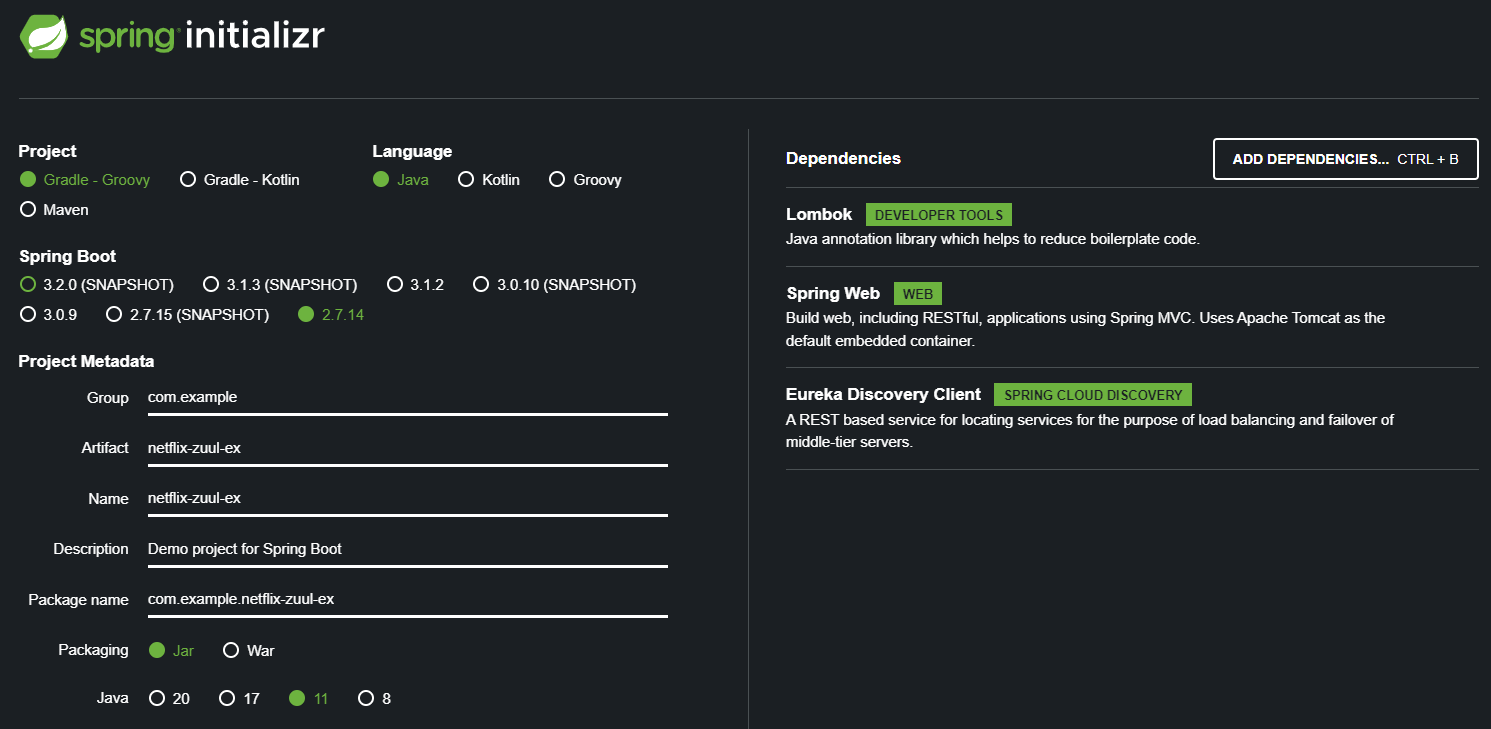Choose Java version 11

[x=309, y=698]
